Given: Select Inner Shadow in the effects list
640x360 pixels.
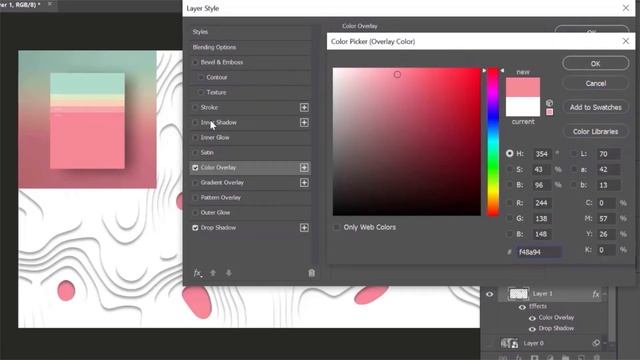Looking at the screenshot, I should tap(218, 122).
